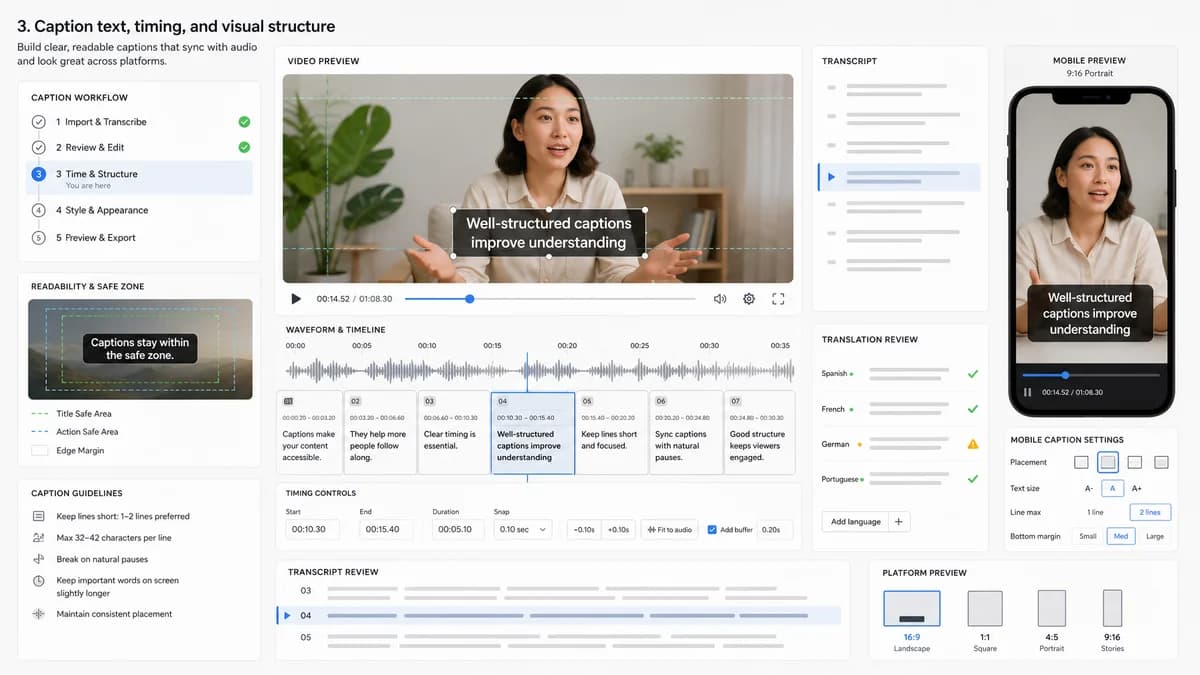The width and height of the screenshot is (1200, 675).
Task: Click the plus icon beside Add language
Action: 898,521
